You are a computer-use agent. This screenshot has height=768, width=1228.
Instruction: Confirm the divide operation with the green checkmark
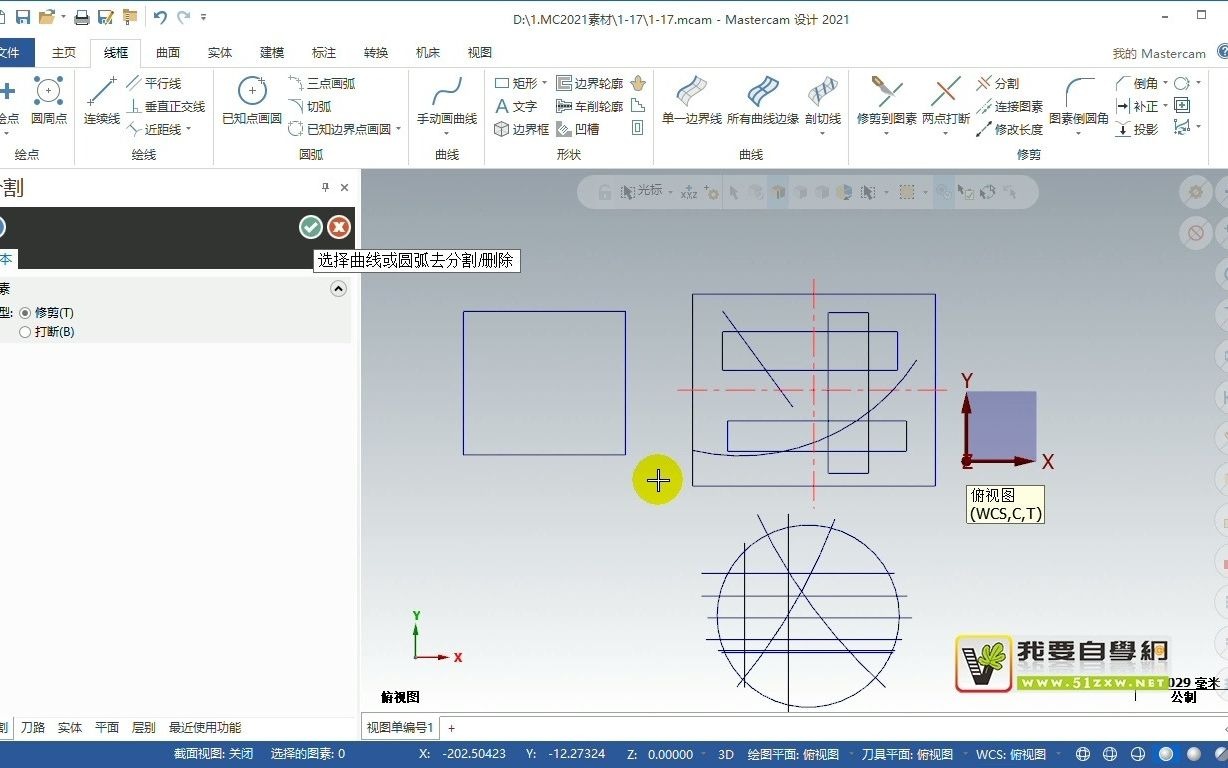tap(311, 227)
